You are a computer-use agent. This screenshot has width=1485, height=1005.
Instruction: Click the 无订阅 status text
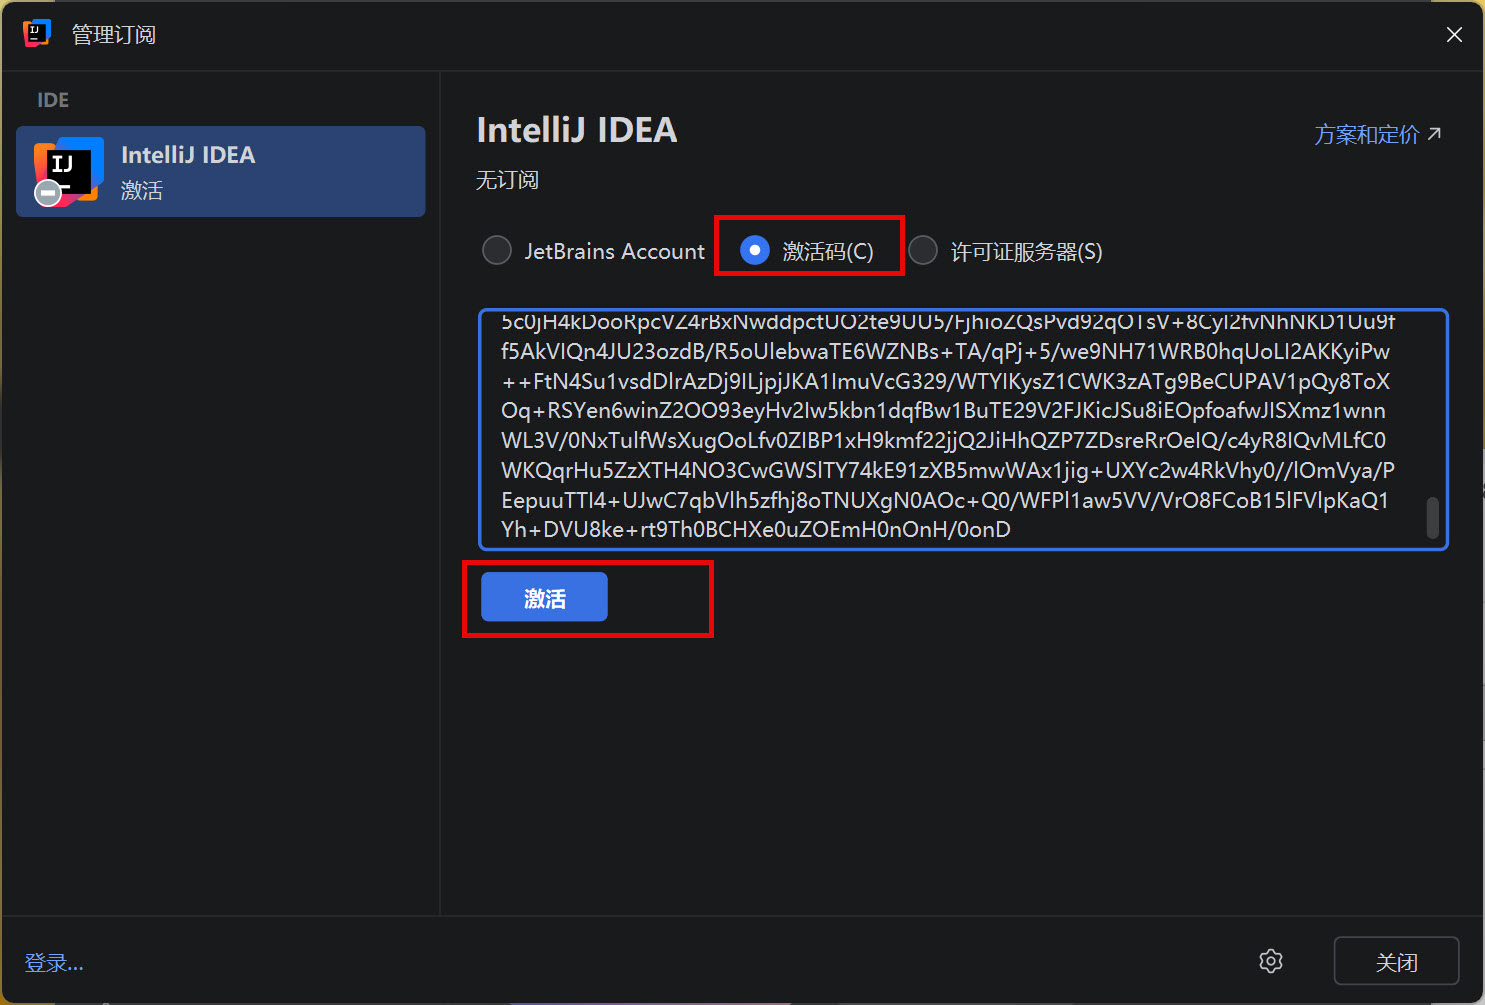(x=507, y=180)
